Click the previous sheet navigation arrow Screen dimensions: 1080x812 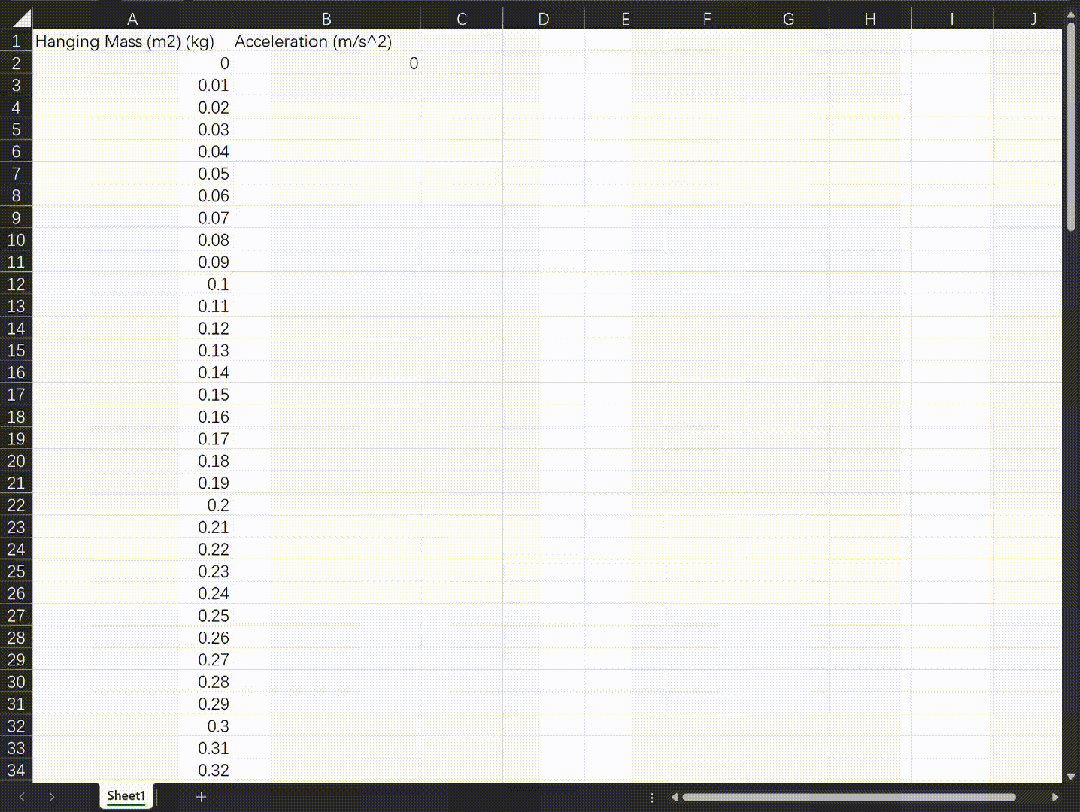[x=21, y=796]
